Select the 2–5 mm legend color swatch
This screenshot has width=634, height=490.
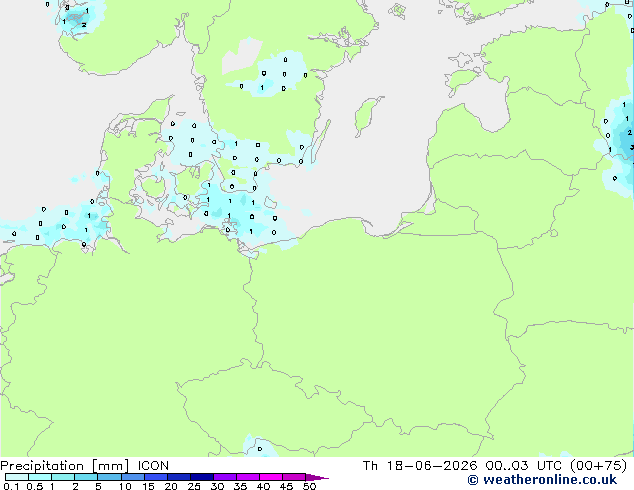(86, 477)
